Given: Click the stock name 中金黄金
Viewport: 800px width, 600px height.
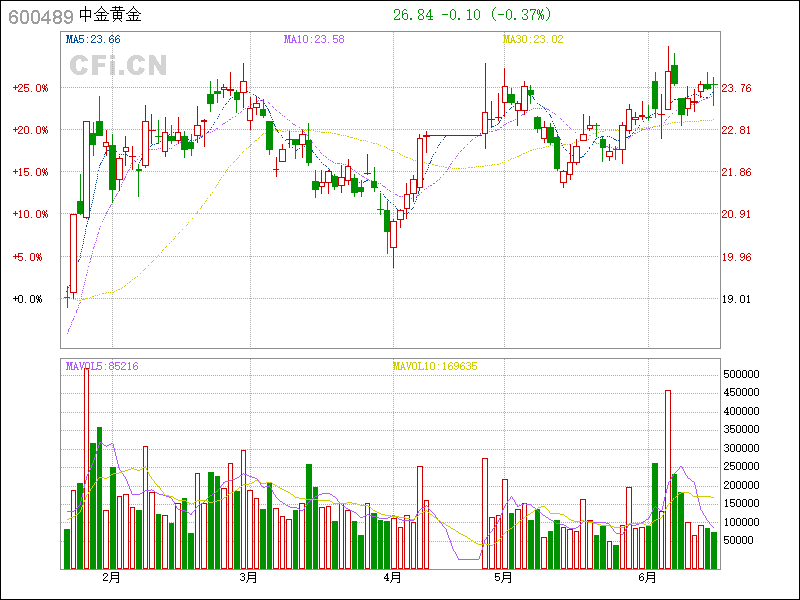Looking at the screenshot, I should pyautogui.click(x=110, y=15).
